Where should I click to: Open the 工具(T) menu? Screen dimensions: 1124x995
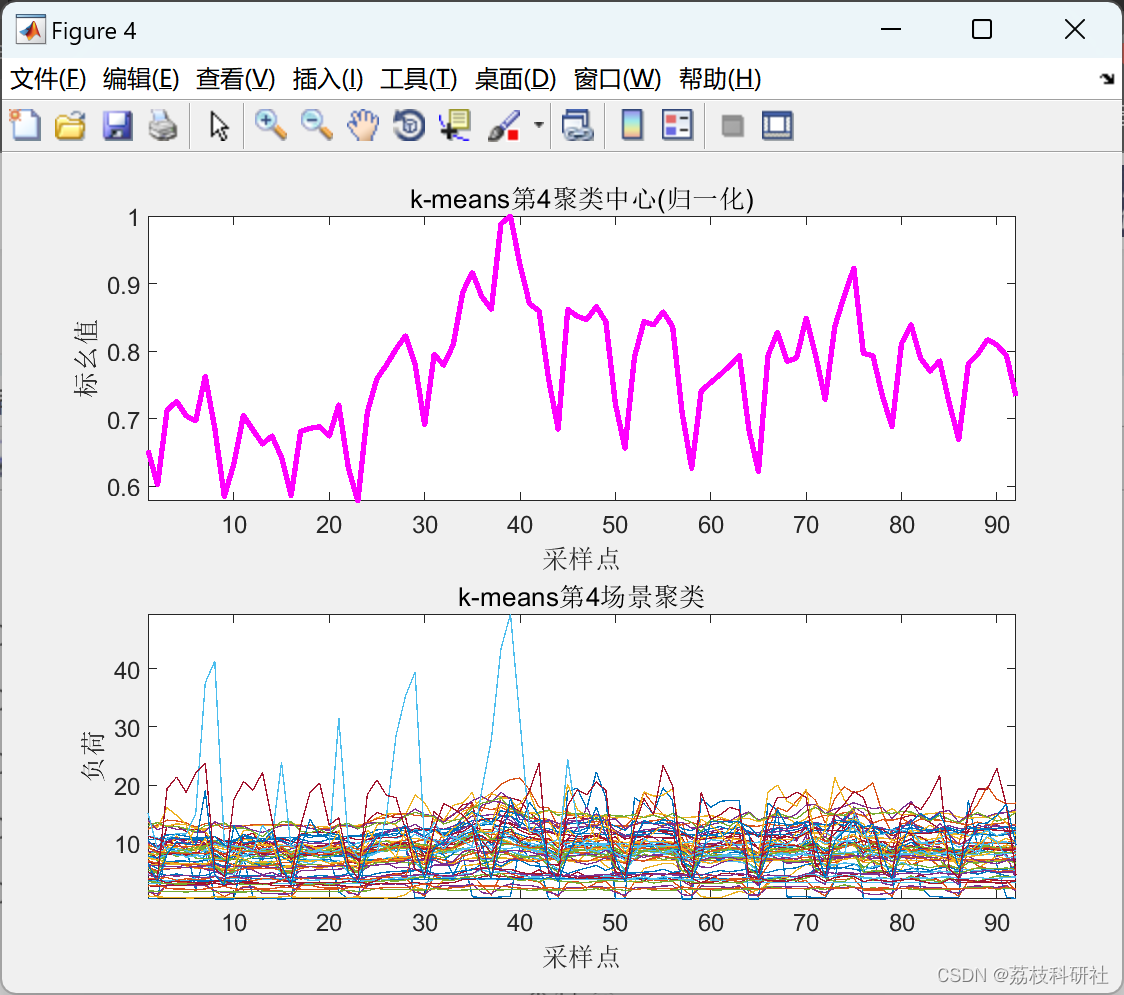[x=419, y=79]
